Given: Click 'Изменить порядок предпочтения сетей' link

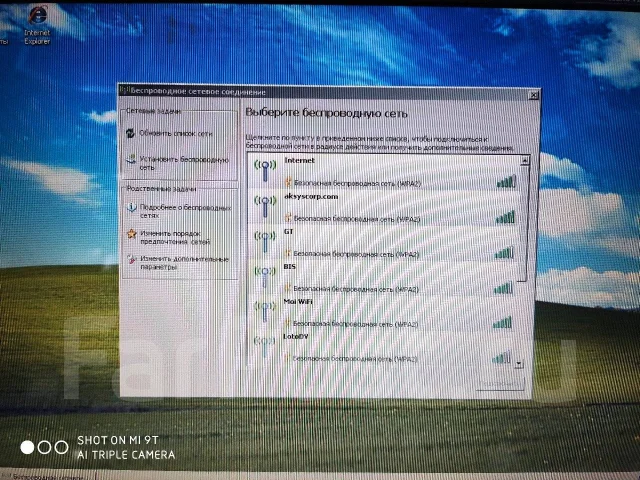Looking at the screenshot, I should pos(175,237).
